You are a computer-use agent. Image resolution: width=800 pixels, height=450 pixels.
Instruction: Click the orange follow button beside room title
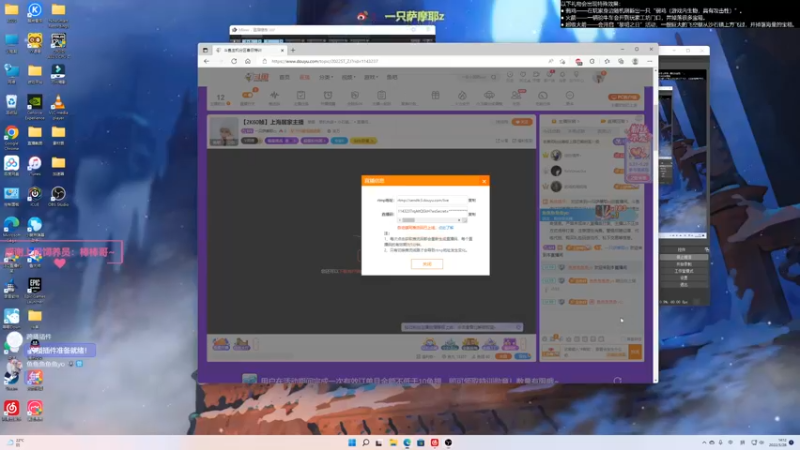click(x=521, y=122)
